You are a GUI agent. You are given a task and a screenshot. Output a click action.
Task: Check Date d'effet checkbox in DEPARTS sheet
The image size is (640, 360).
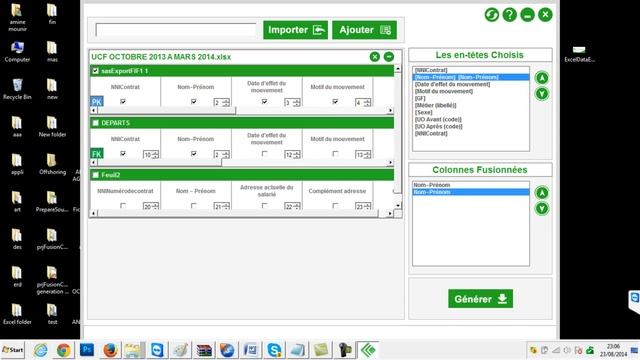point(264,154)
